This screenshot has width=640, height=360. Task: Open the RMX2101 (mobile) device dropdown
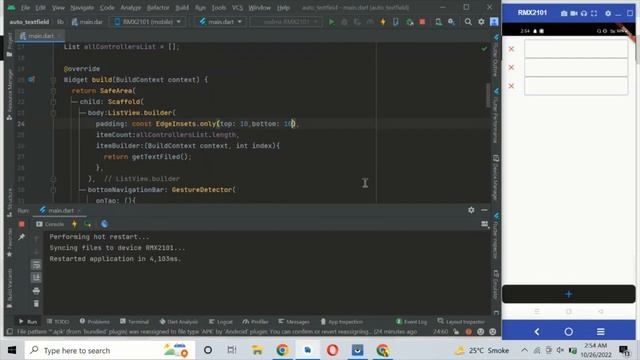tap(147, 22)
